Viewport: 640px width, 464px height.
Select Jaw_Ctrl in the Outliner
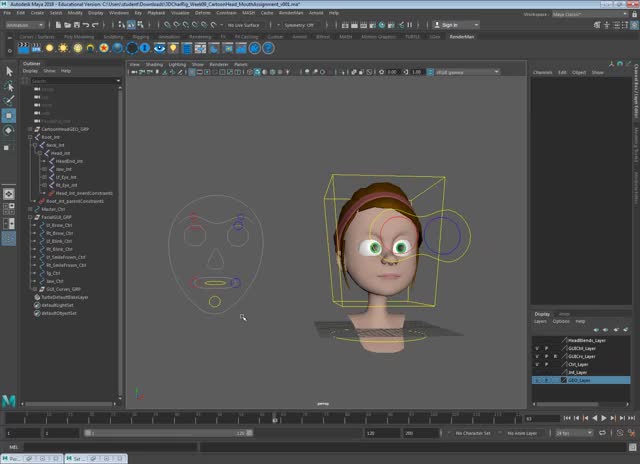[53, 281]
